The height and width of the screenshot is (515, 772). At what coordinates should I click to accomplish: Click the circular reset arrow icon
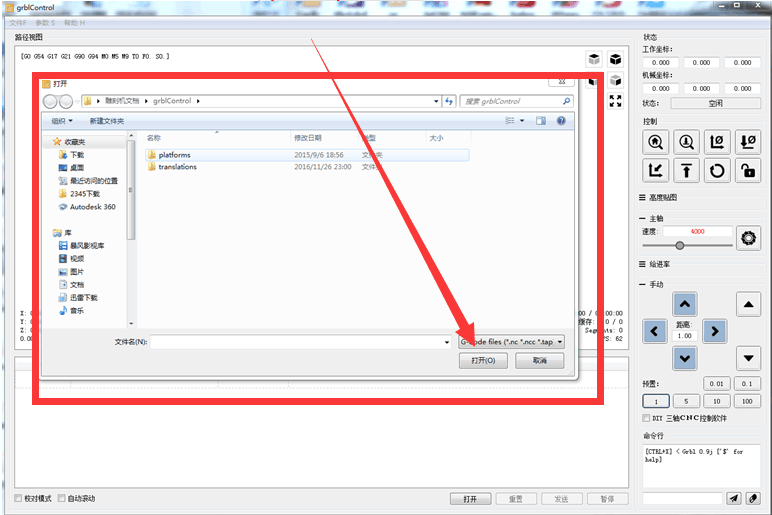click(716, 171)
